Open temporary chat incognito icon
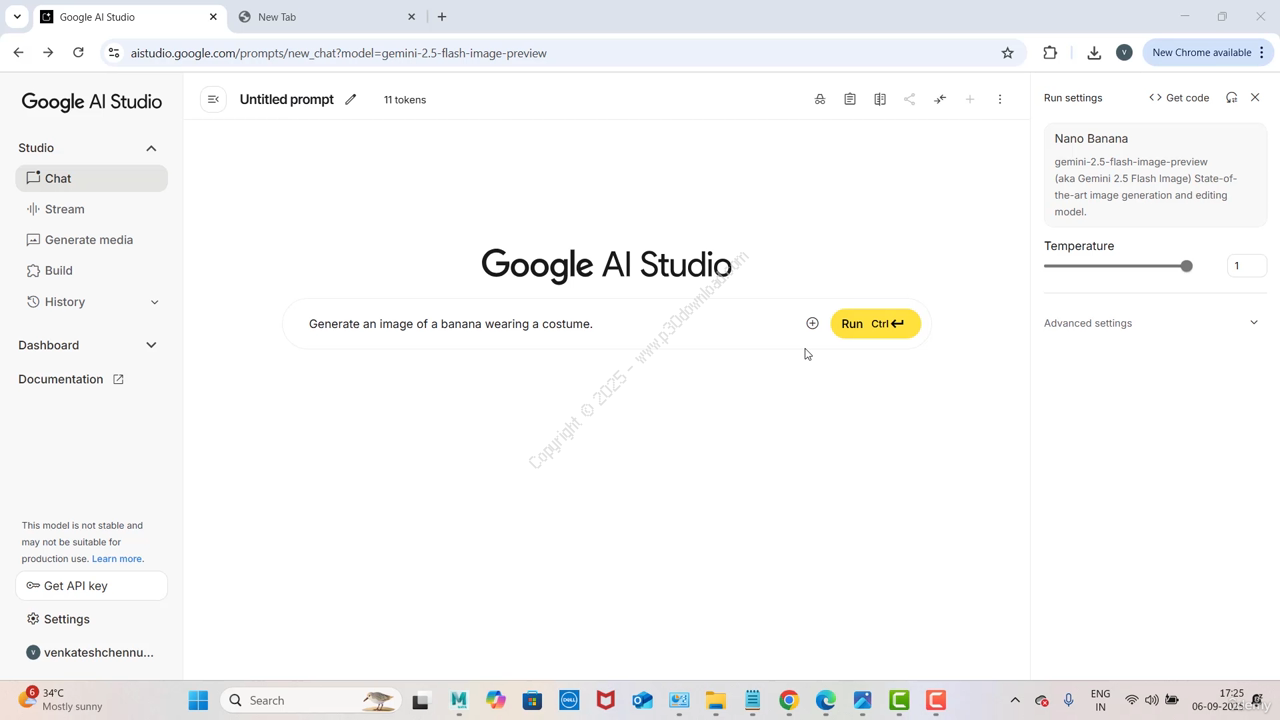Screen dimensions: 1280x720 click(820, 99)
